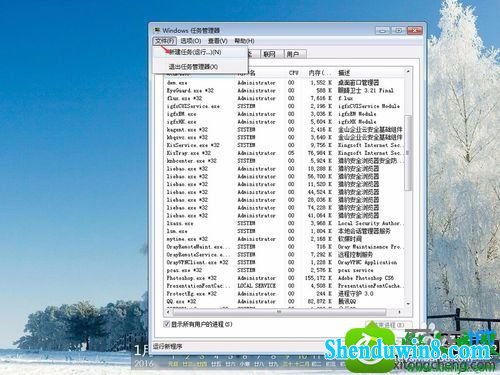Click the Task Manager title bar icon
500x375 pixels.
156,30
